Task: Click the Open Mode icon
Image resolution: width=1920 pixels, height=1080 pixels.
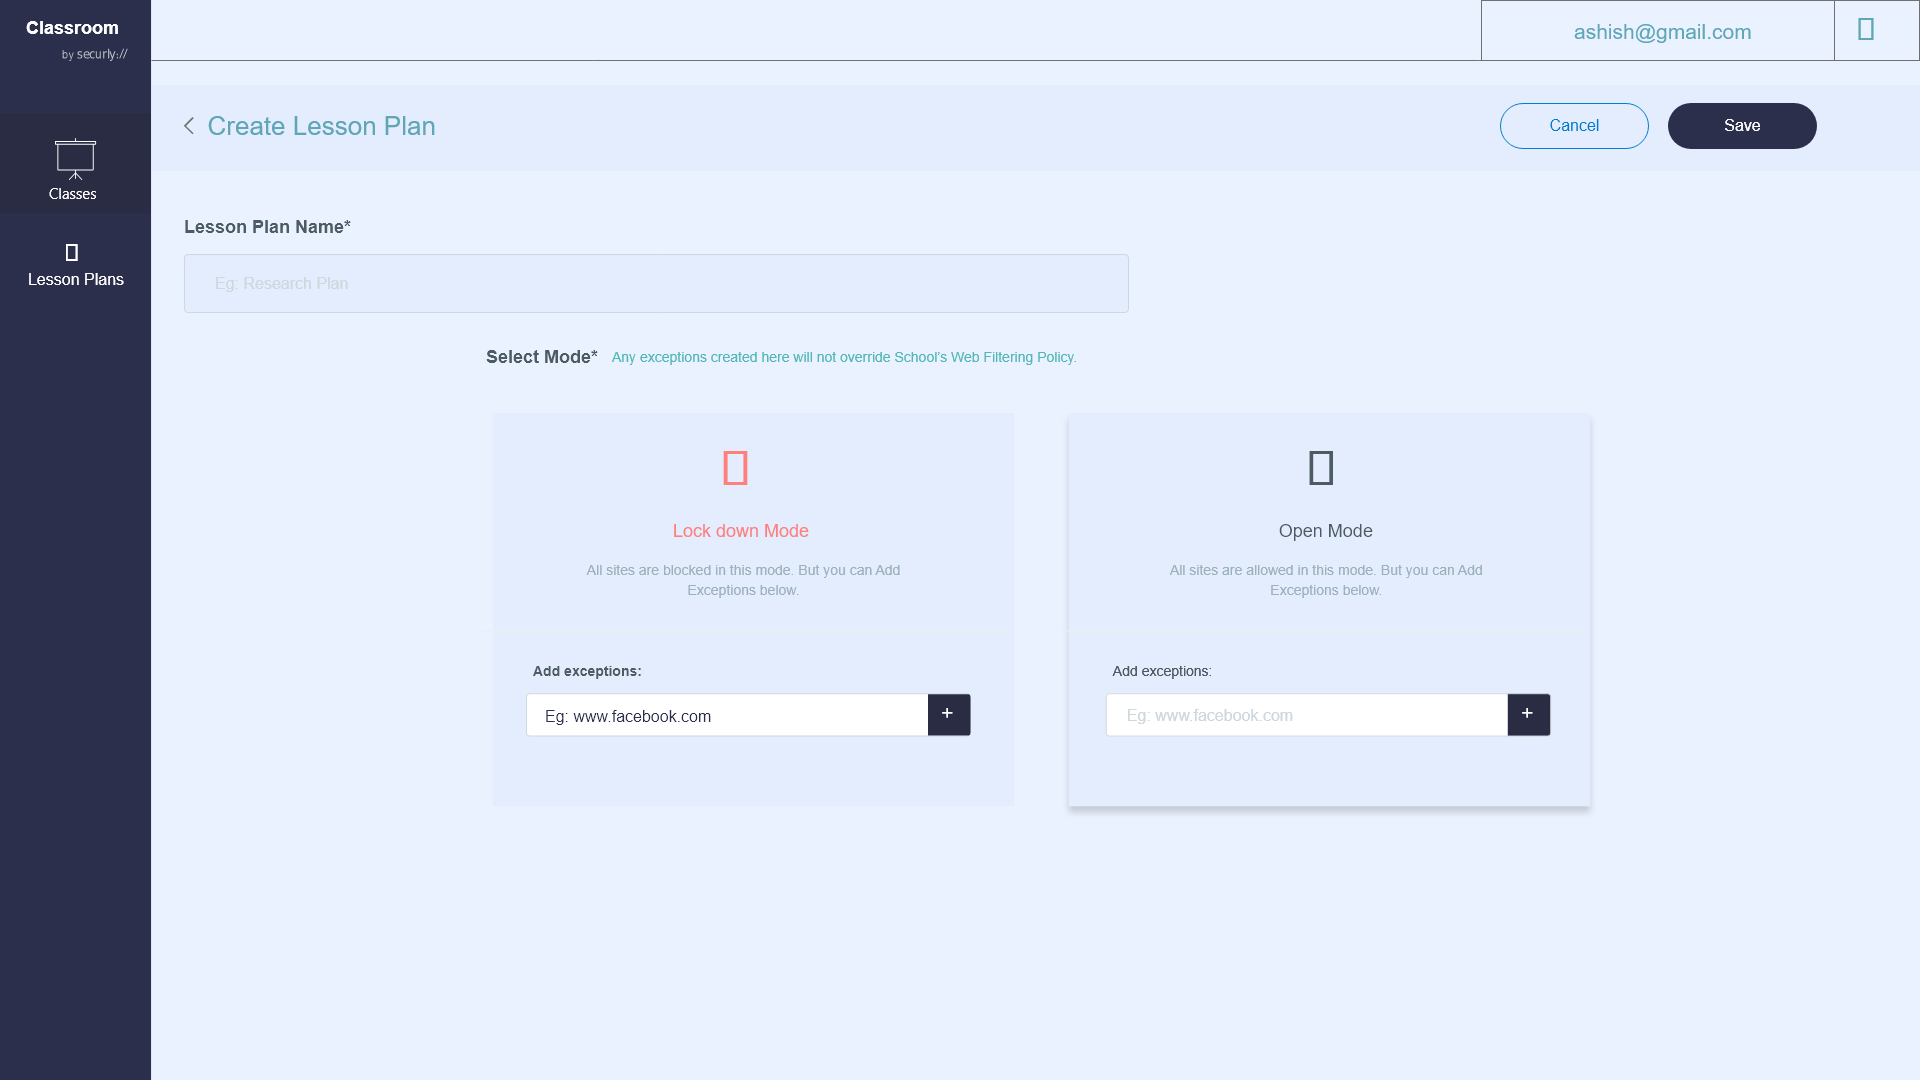Action: tap(1321, 468)
